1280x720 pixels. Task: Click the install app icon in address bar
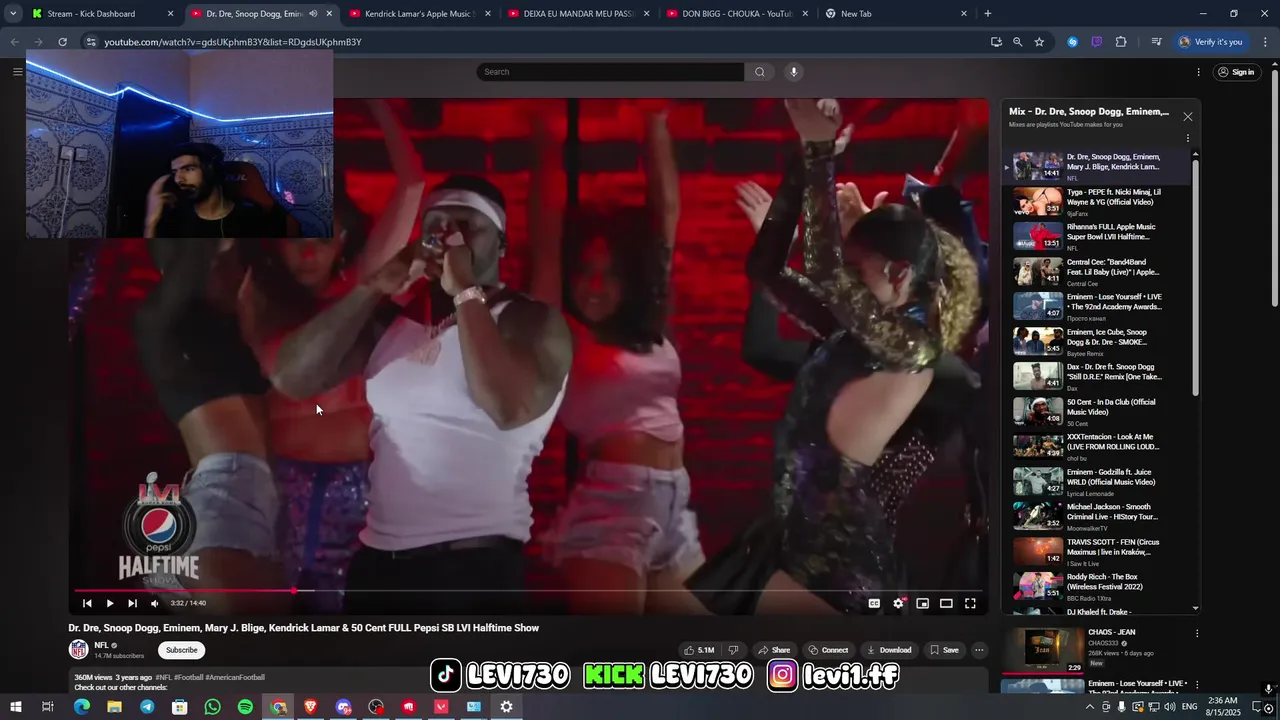[x=996, y=42]
